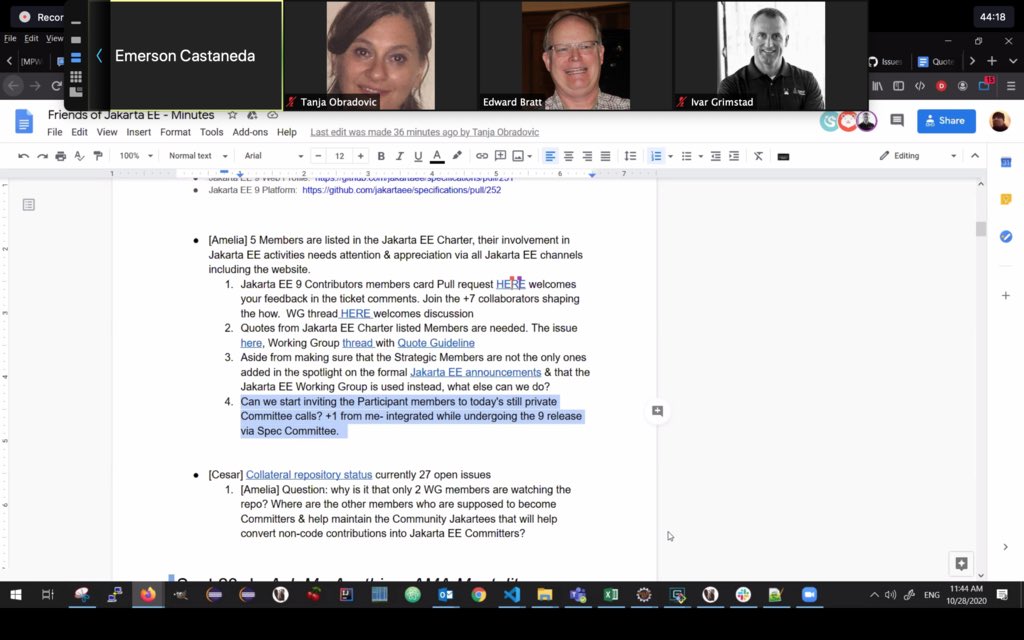Open the Tools menu
1024x640 pixels.
click(212, 132)
